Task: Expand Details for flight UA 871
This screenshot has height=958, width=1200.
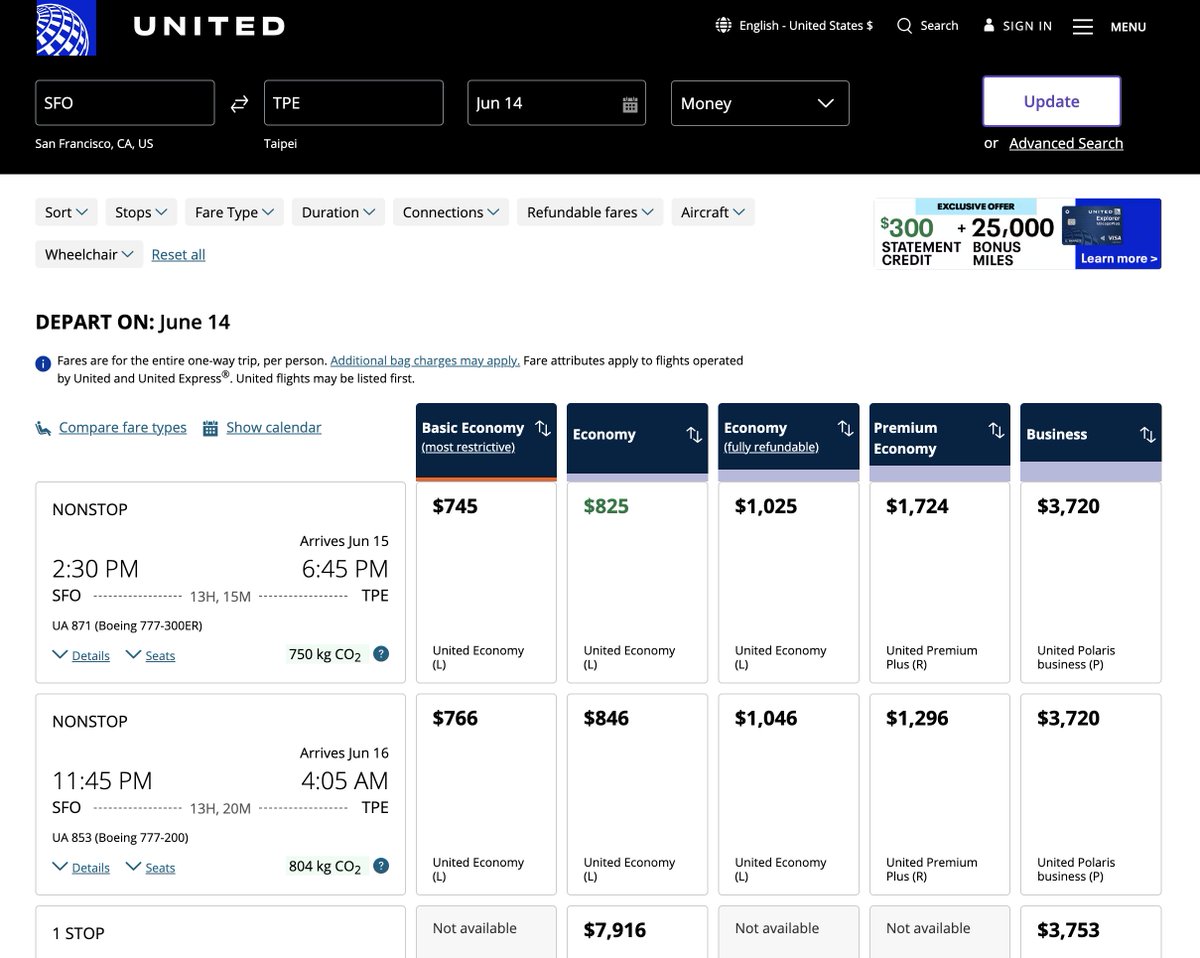Action: (81, 656)
